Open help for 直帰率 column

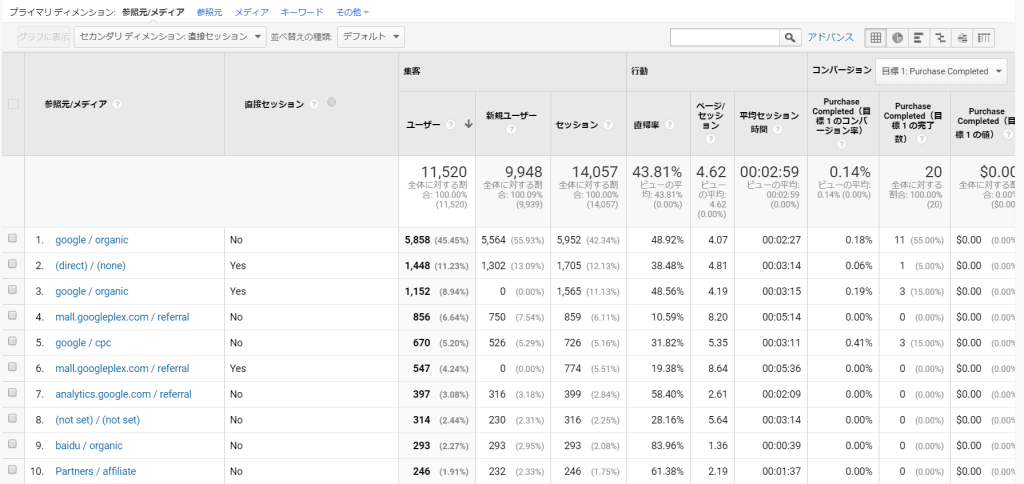pyautogui.click(x=669, y=125)
